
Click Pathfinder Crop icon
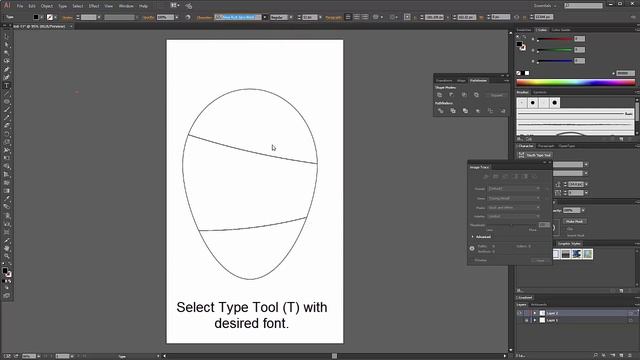point(478,111)
